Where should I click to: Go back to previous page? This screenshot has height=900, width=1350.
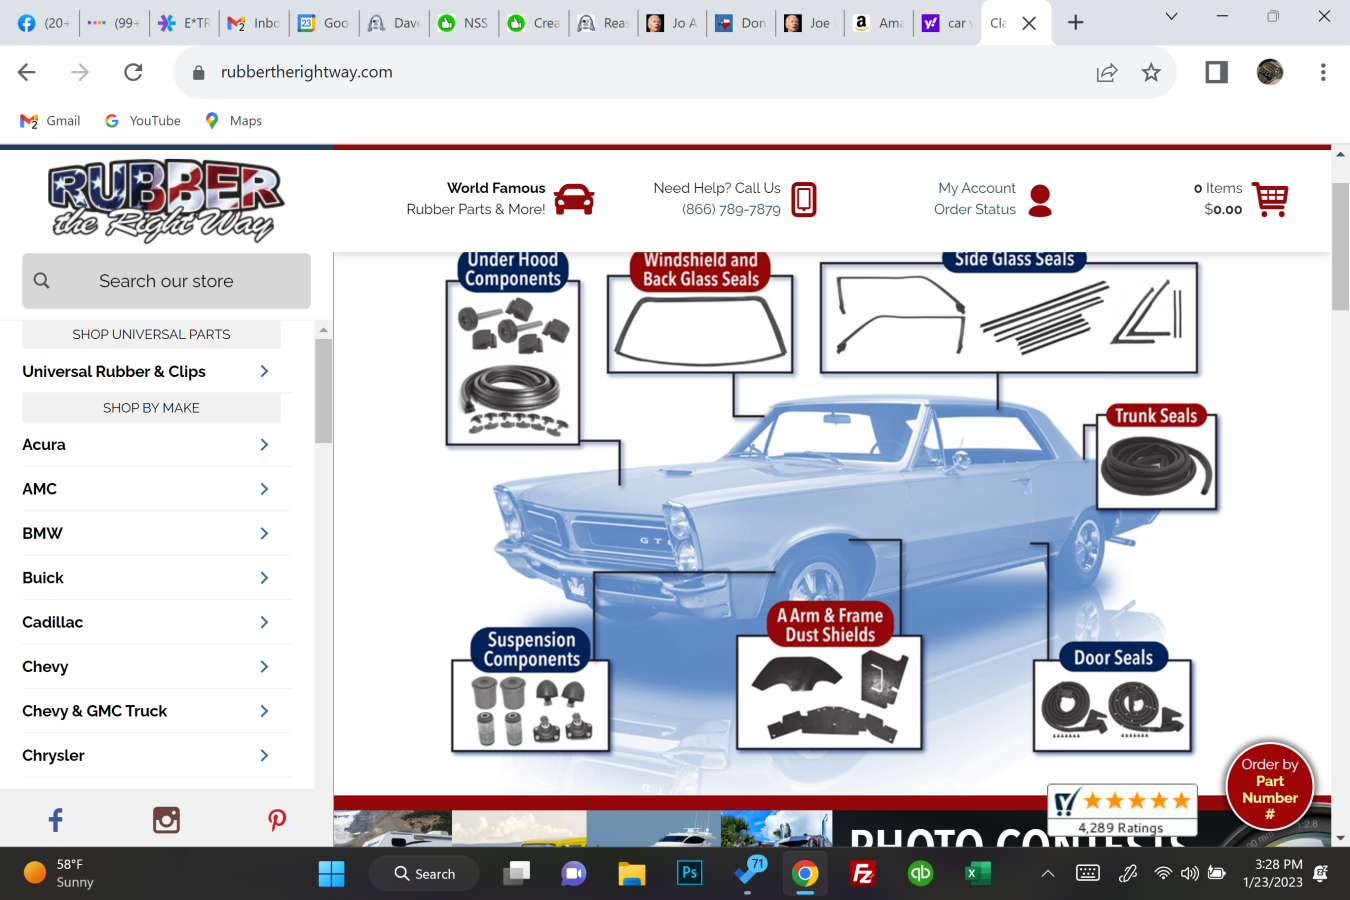[x=27, y=72]
